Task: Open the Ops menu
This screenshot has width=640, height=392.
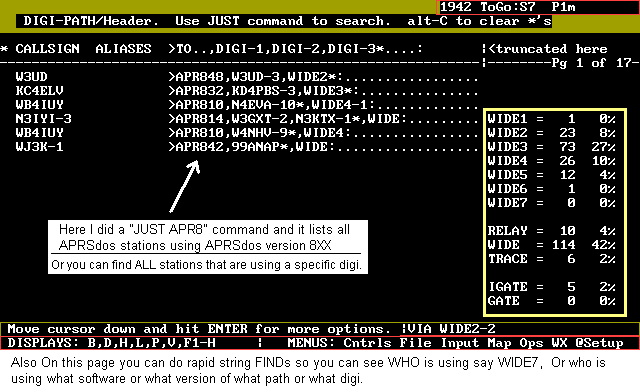Action: click(531, 343)
